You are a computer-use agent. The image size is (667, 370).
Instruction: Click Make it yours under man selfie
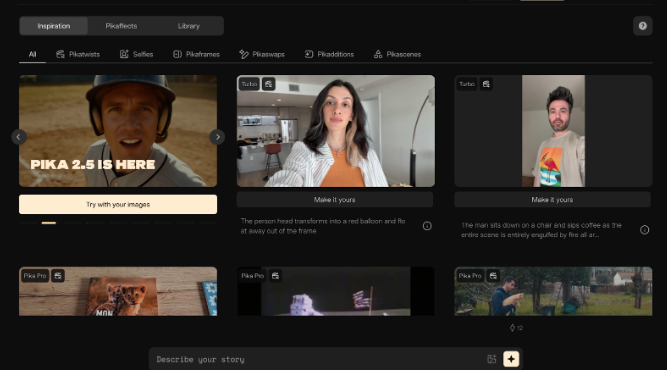click(x=552, y=199)
